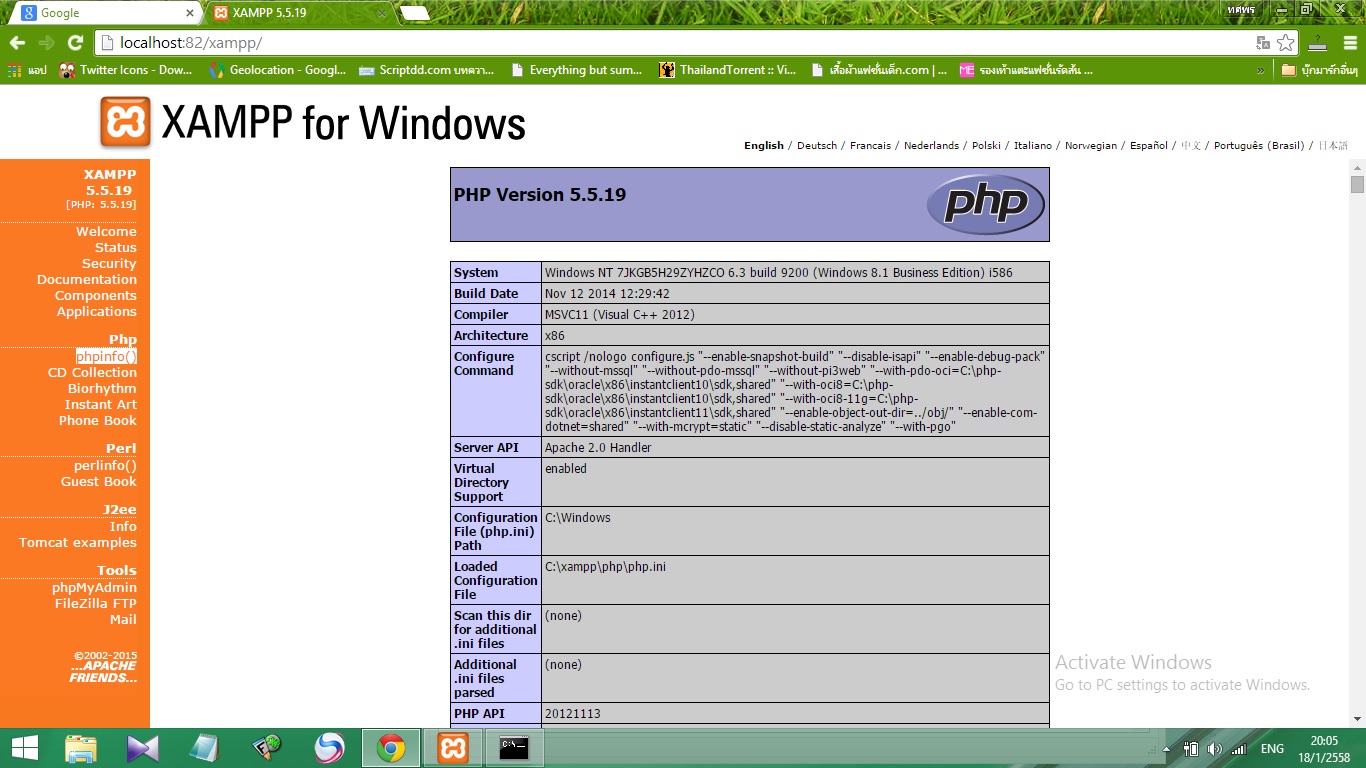
Task: Click the translate page icon in address bar
Action: [1263, 43]
